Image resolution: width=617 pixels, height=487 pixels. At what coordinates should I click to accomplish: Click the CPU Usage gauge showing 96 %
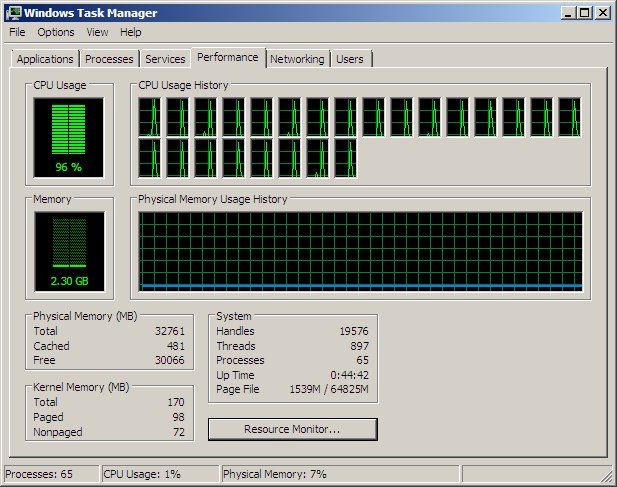click(x=69, y=138)
